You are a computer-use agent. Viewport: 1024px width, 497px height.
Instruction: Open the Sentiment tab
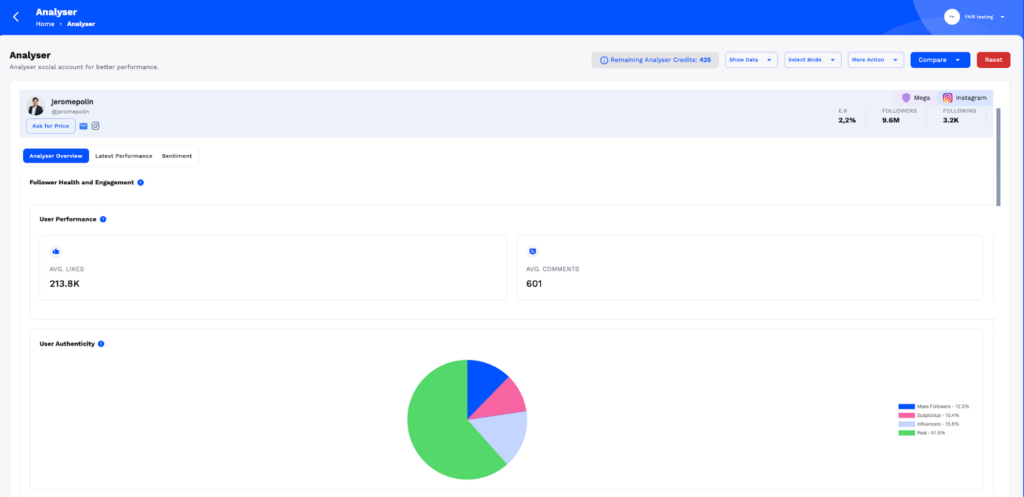(177, 156)
